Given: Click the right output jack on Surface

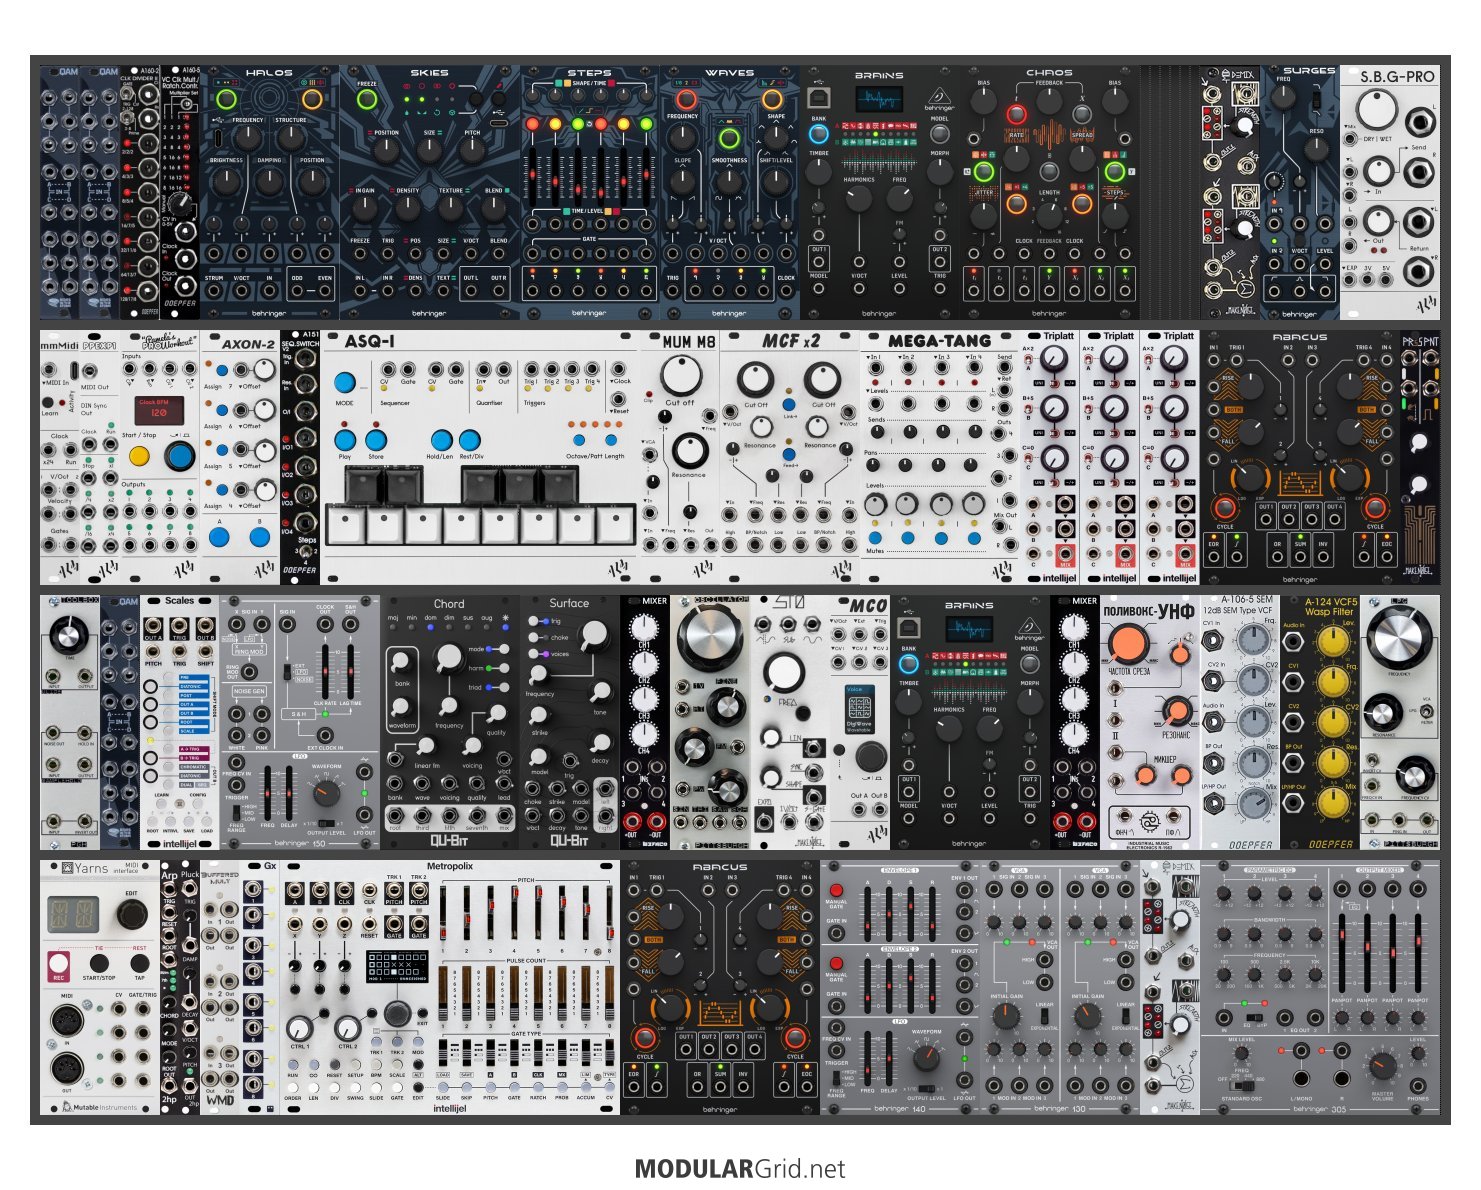Looking at the screenshot, I should click(606, 816).
